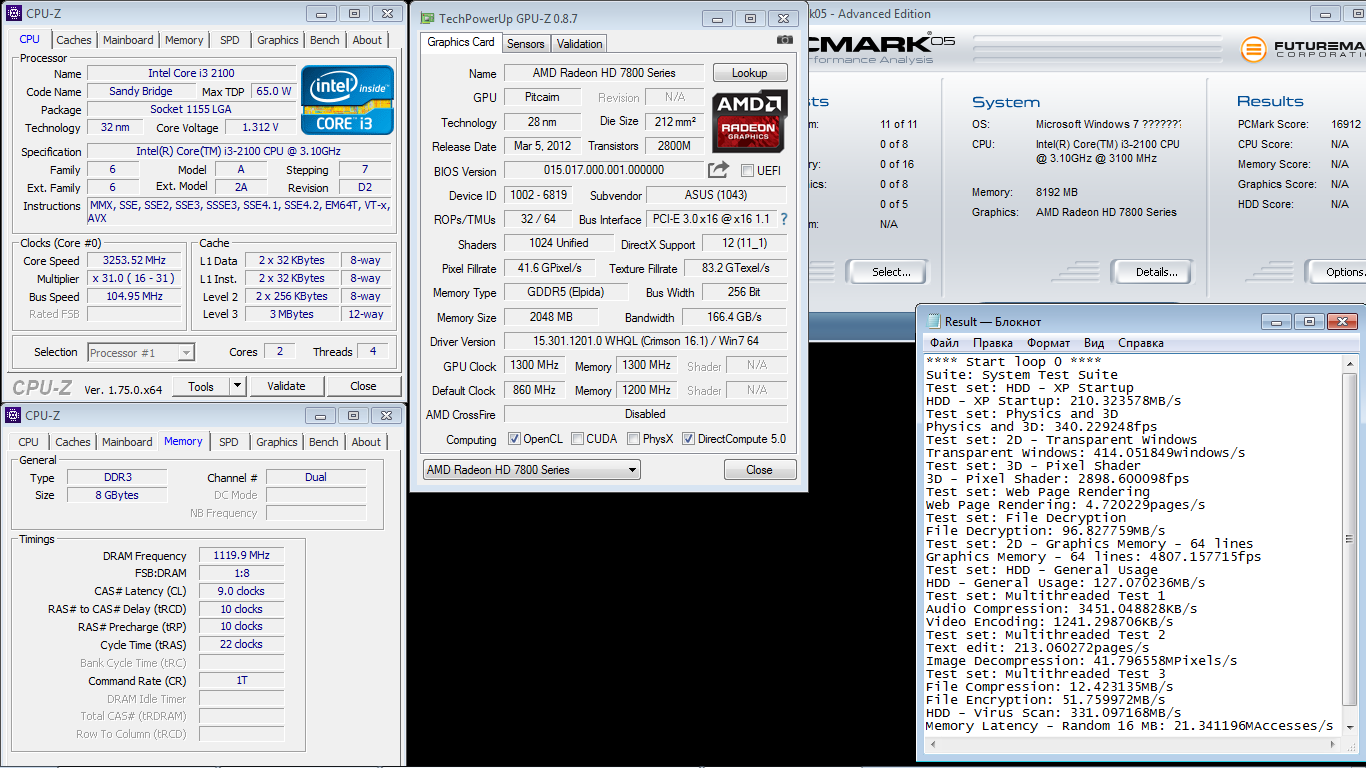Viewport: 1366px width, 768px height.
Task: Click the Bus Interface question mark icon
Action: click(783, 219)
